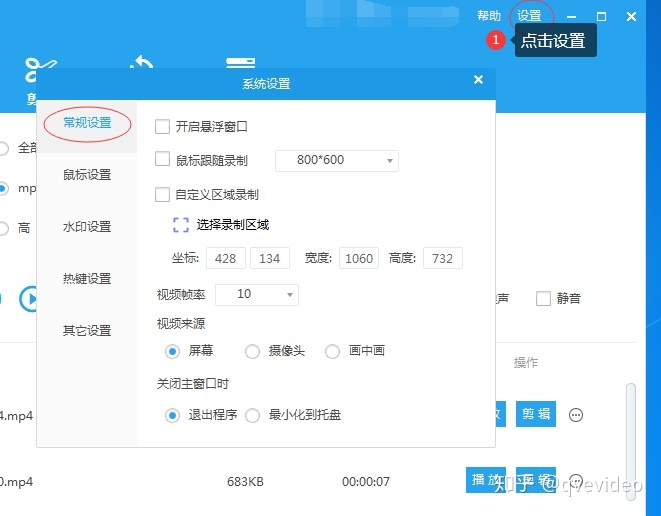Click the undo arrow icon in top toolbar
This screenshot has height=516, width=661.
click(142, 62)
